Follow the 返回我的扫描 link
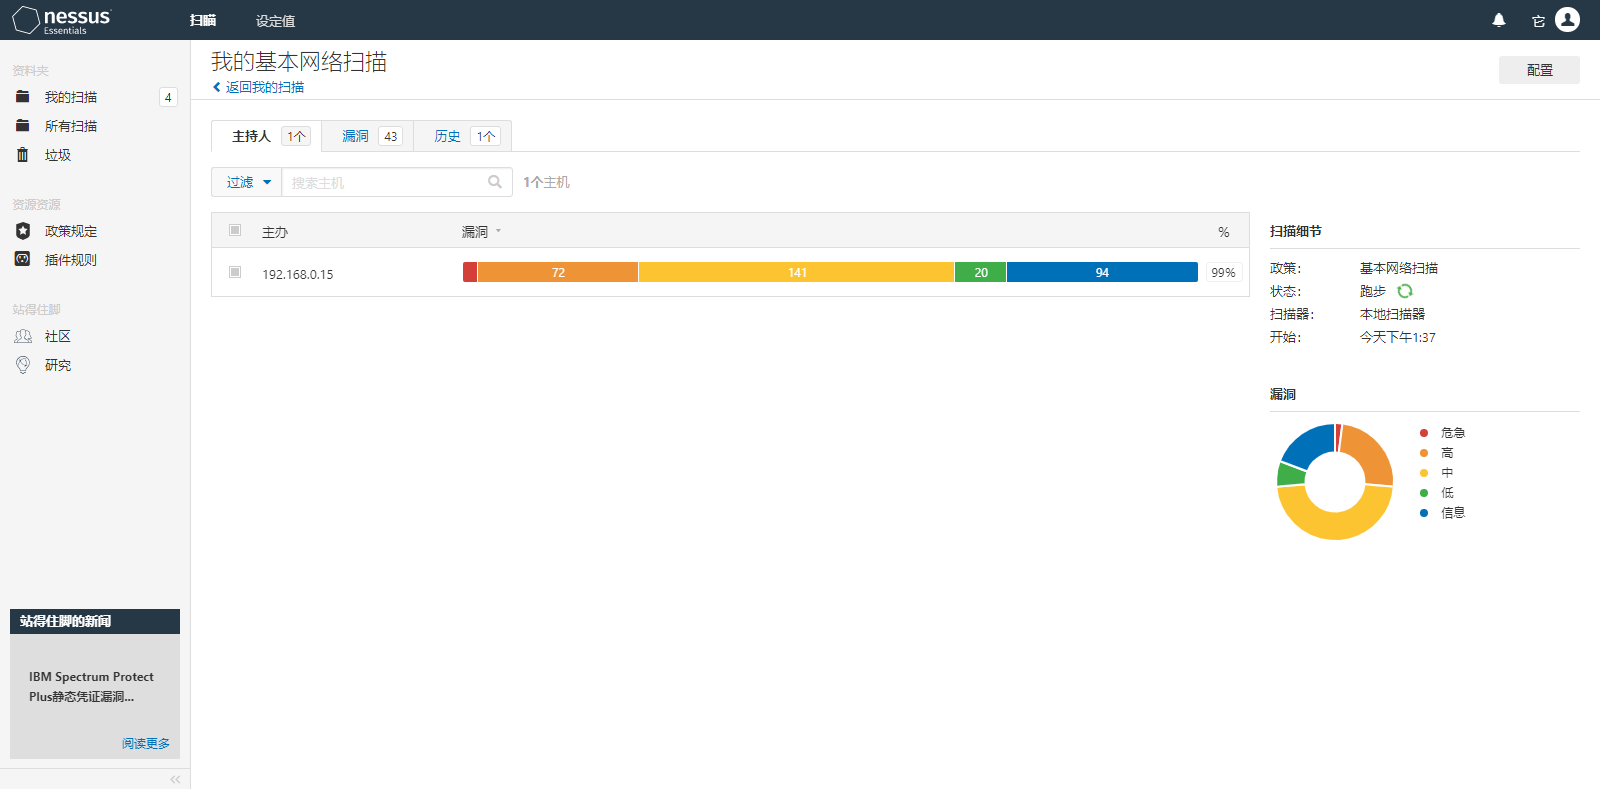Viewport: 1600px width, 789px height. click(265, 87)
